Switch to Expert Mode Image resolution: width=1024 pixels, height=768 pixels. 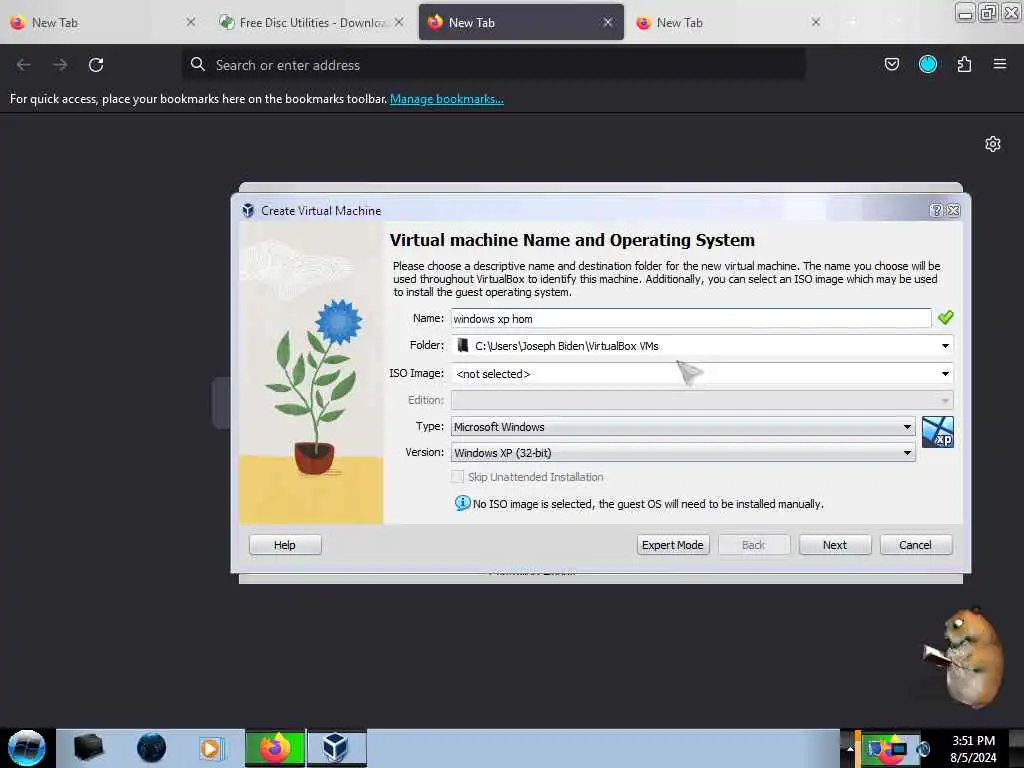point(673,545)
